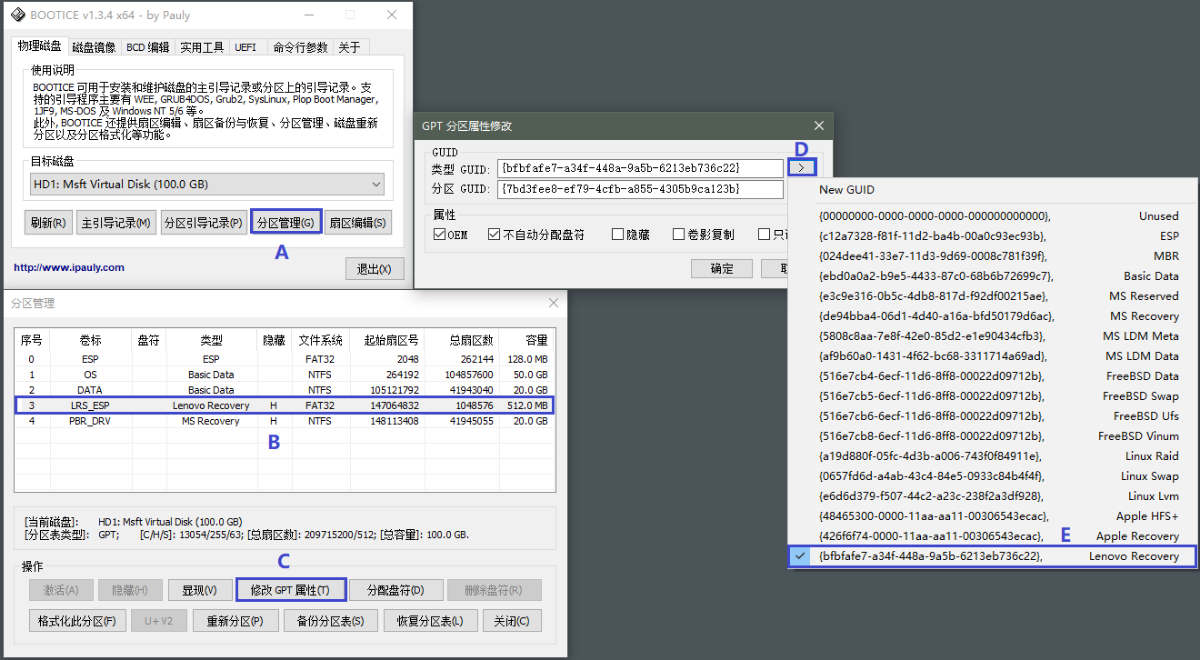Show the 关于 tab

coord(350,47)
